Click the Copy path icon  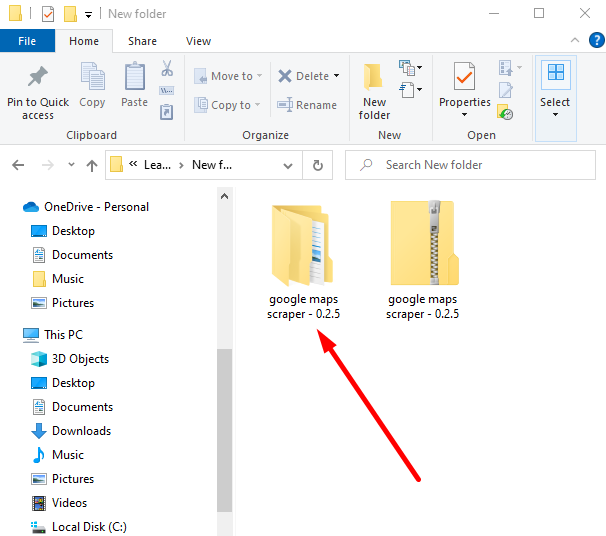(x=167, y=90)
